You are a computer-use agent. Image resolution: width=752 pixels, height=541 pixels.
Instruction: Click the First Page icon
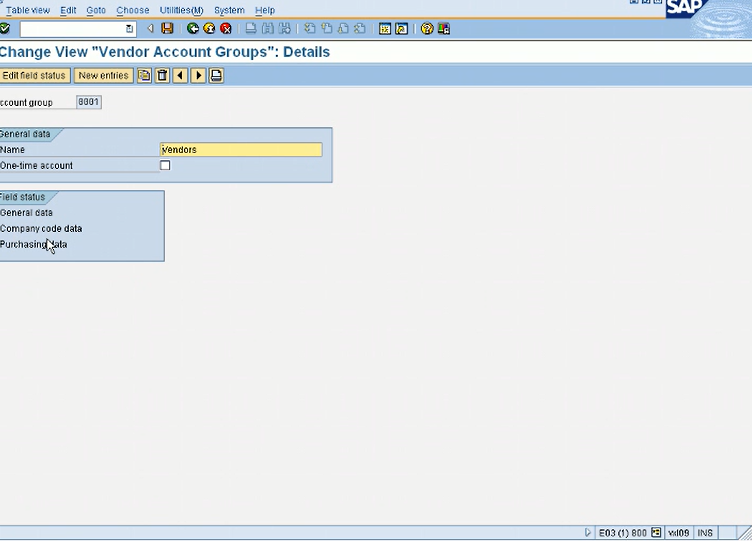click(310, 29)
